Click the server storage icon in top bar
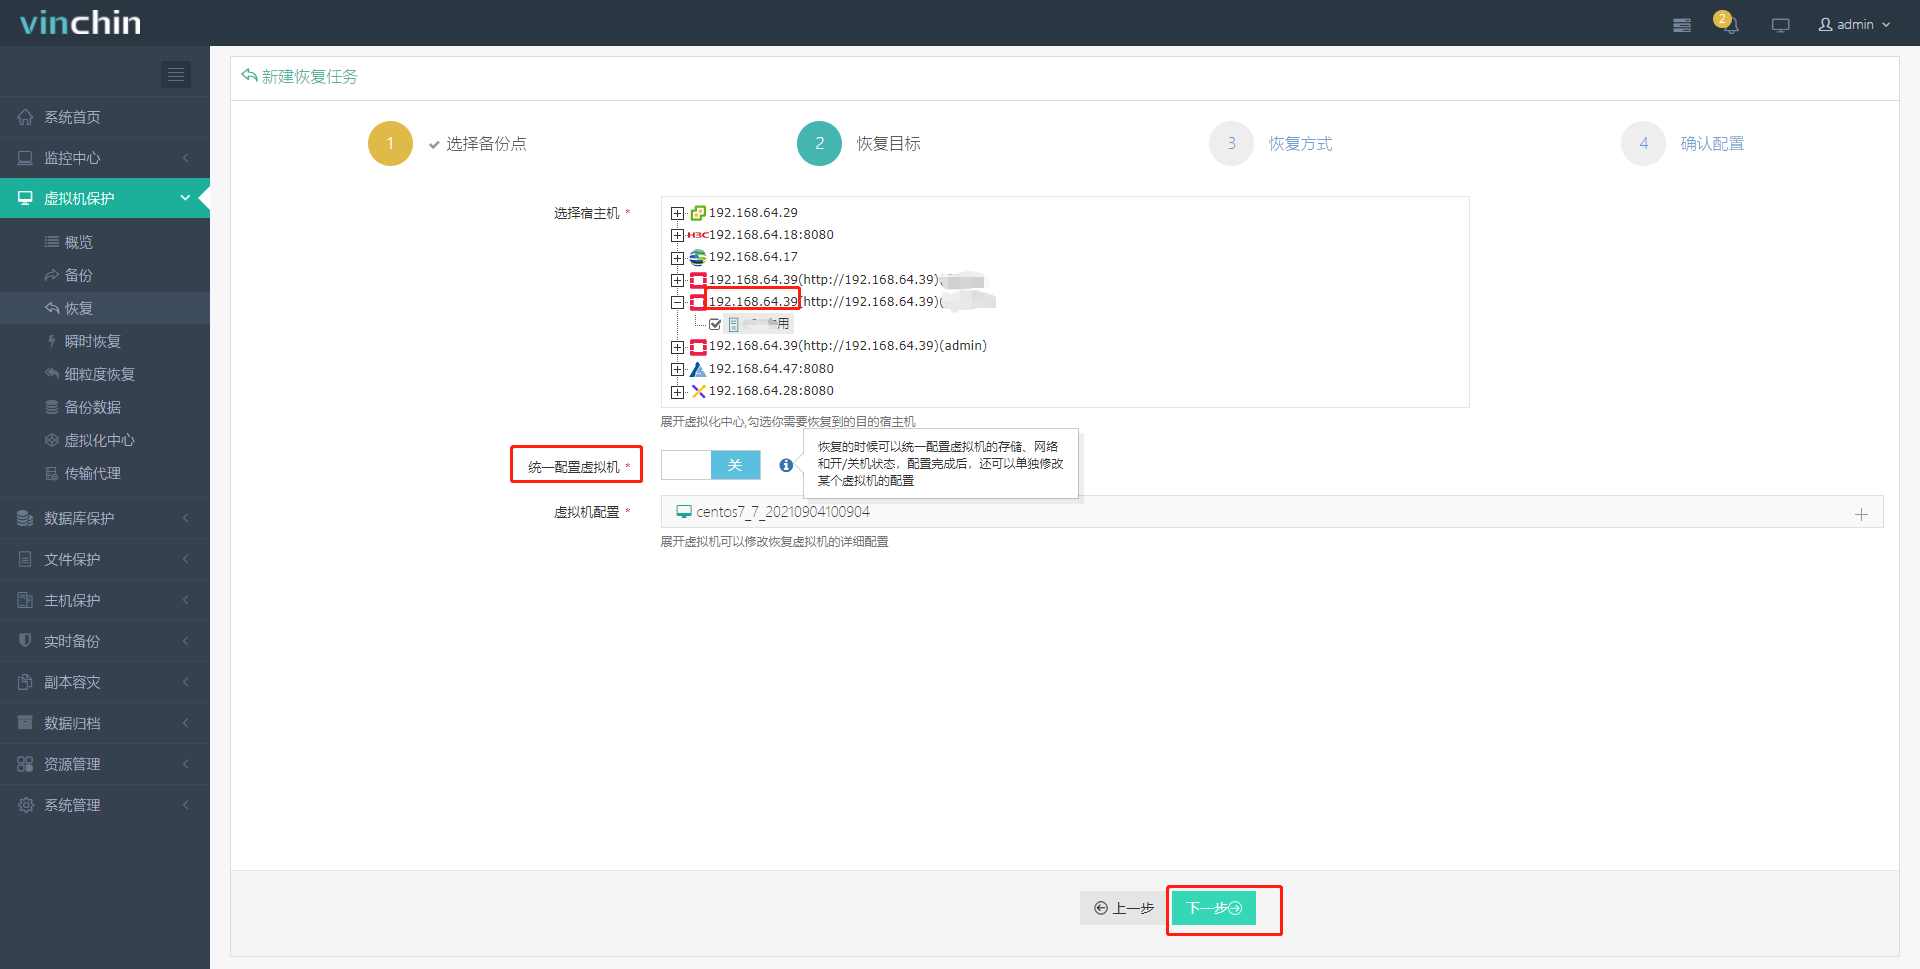This screenshot has height=969, width=1920. tap(1681, 23)
